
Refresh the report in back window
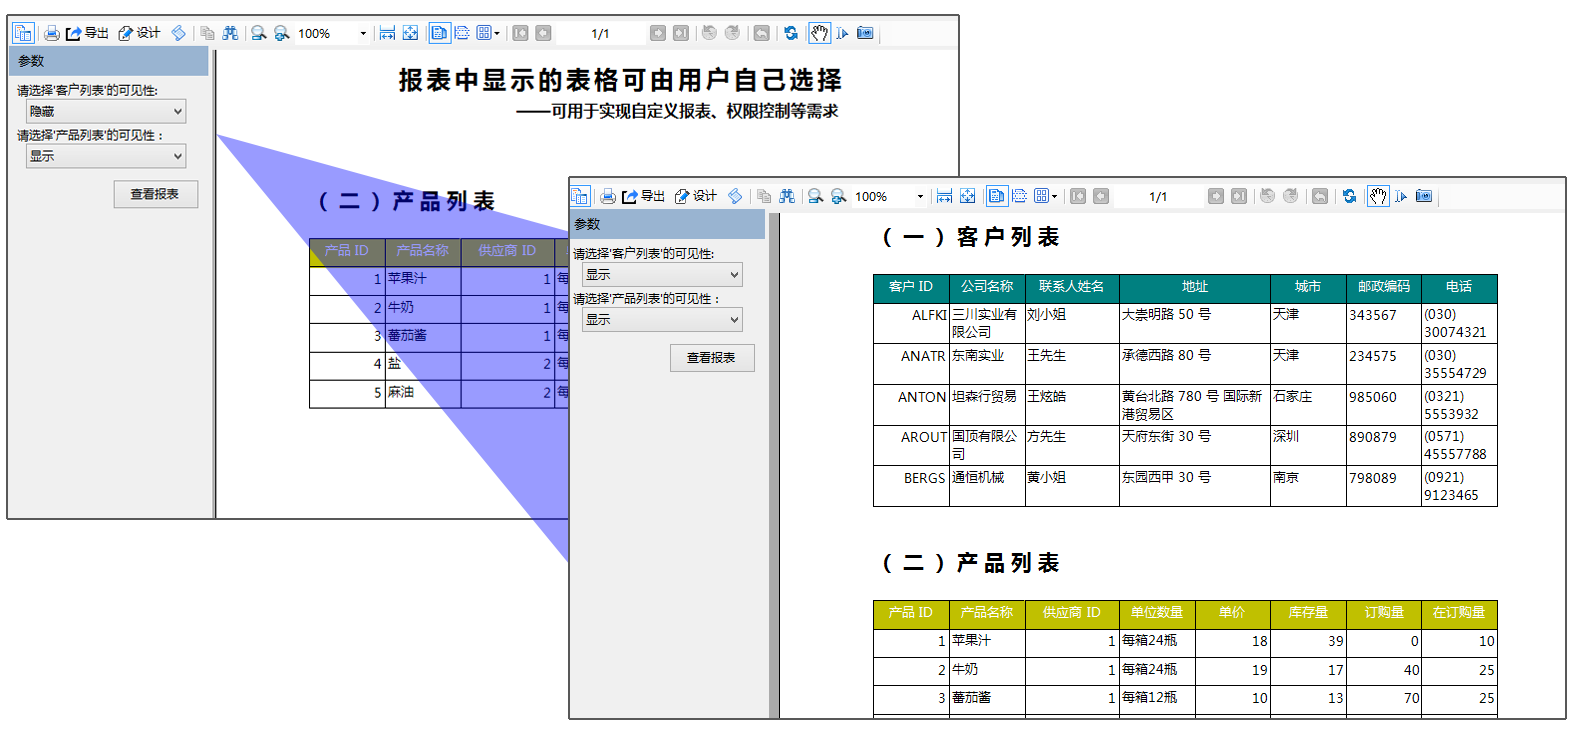tap(791, 33)
